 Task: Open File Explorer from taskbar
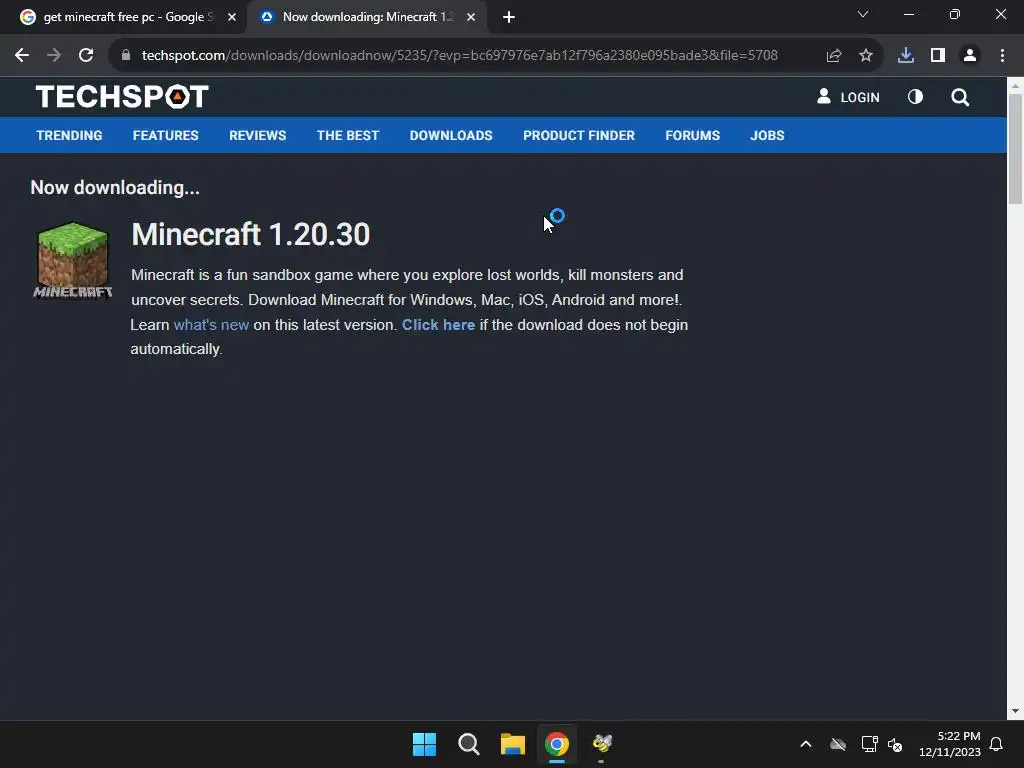click(x=513, y=744)
